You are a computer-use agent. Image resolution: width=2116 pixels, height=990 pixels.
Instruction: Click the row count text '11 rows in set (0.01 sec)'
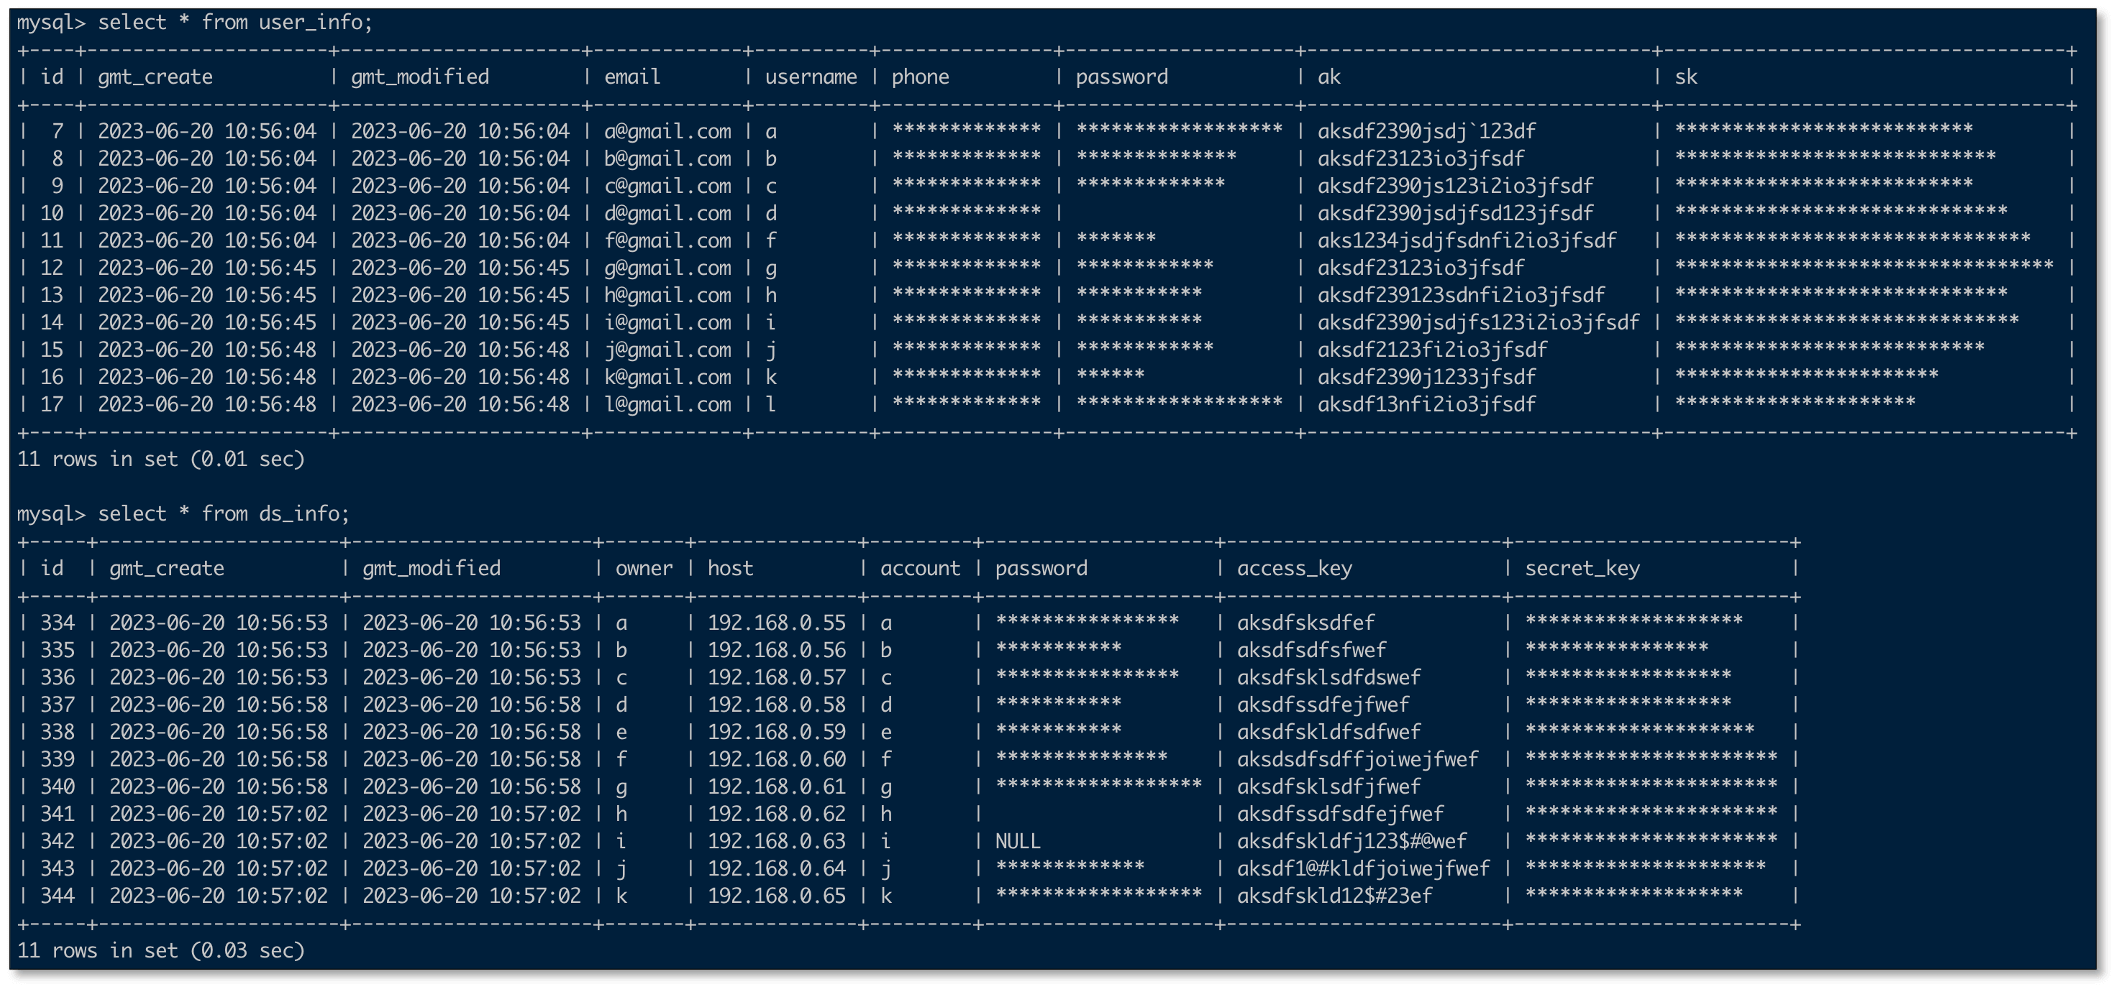point(160,459)
